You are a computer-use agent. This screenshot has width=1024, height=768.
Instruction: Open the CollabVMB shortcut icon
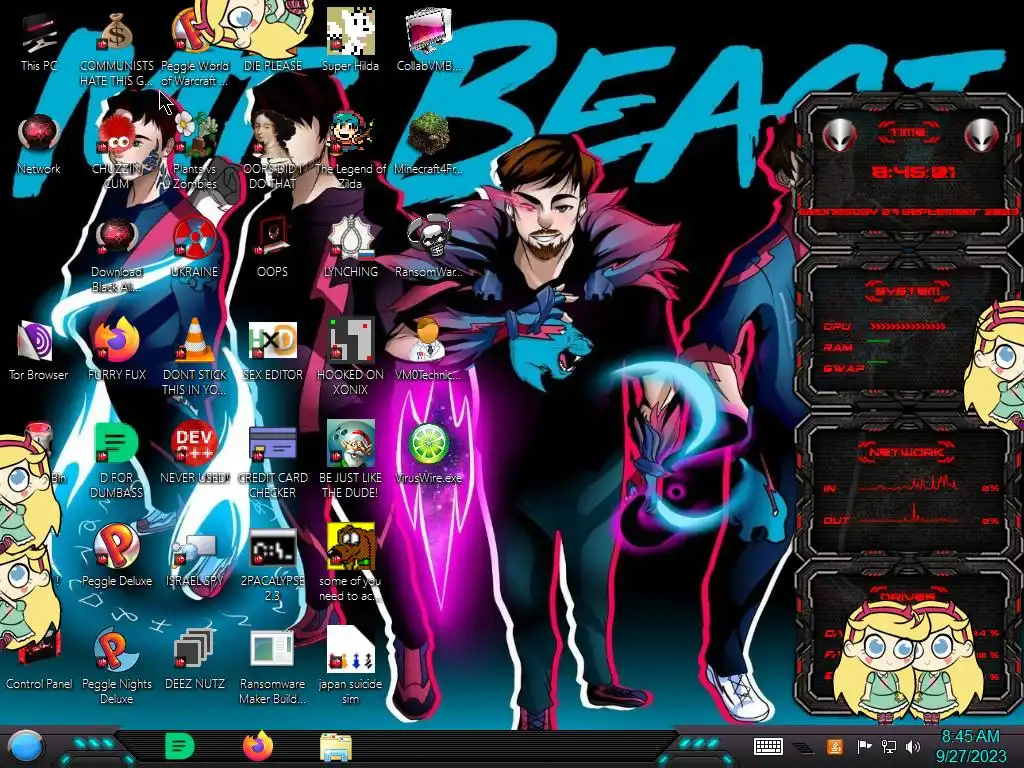(x=428, y=40)
